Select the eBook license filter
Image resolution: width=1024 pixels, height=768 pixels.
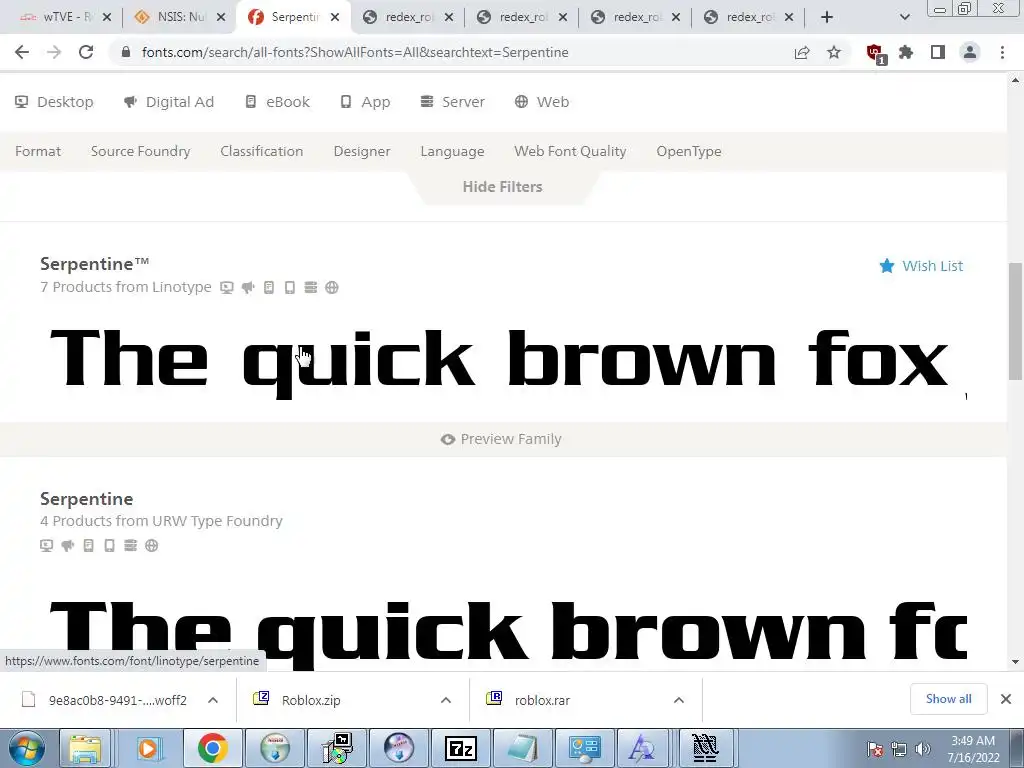point(277,102)
